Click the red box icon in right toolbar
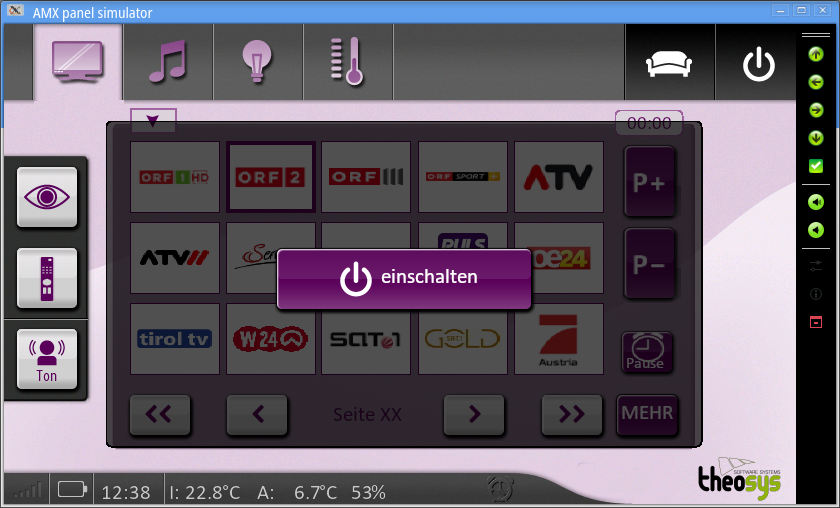 click(815, 322)
